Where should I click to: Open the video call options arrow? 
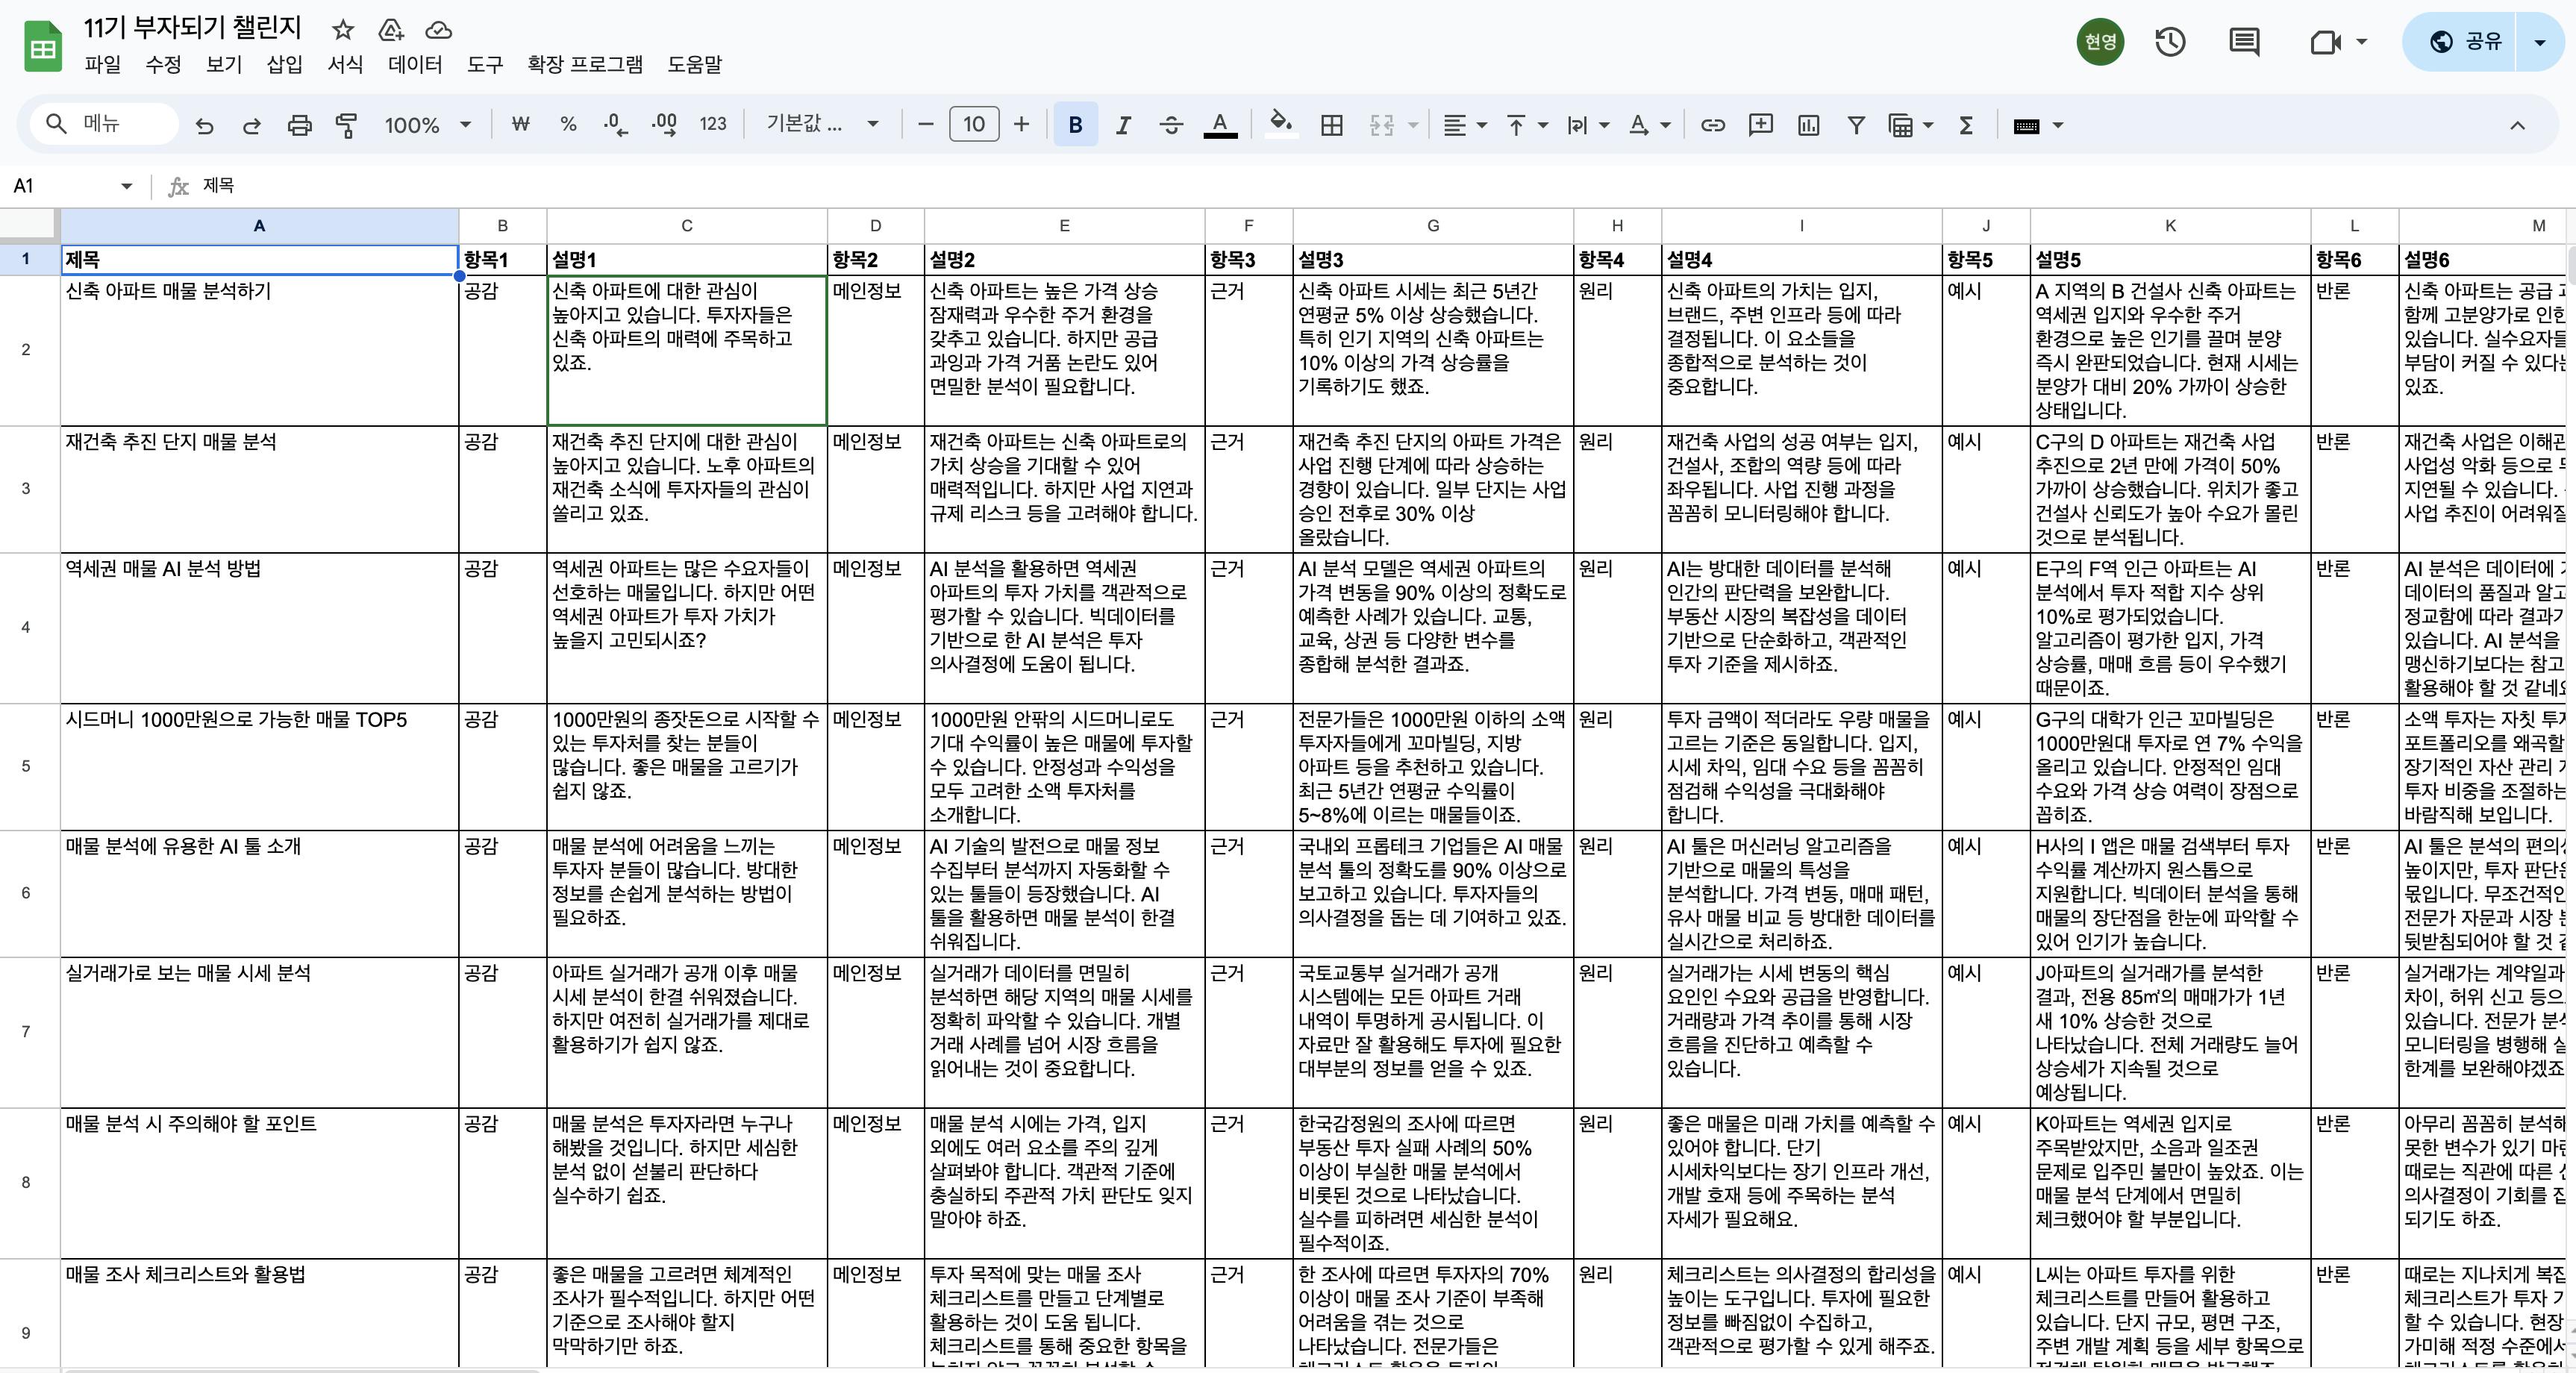click(x=2362, y=42)
